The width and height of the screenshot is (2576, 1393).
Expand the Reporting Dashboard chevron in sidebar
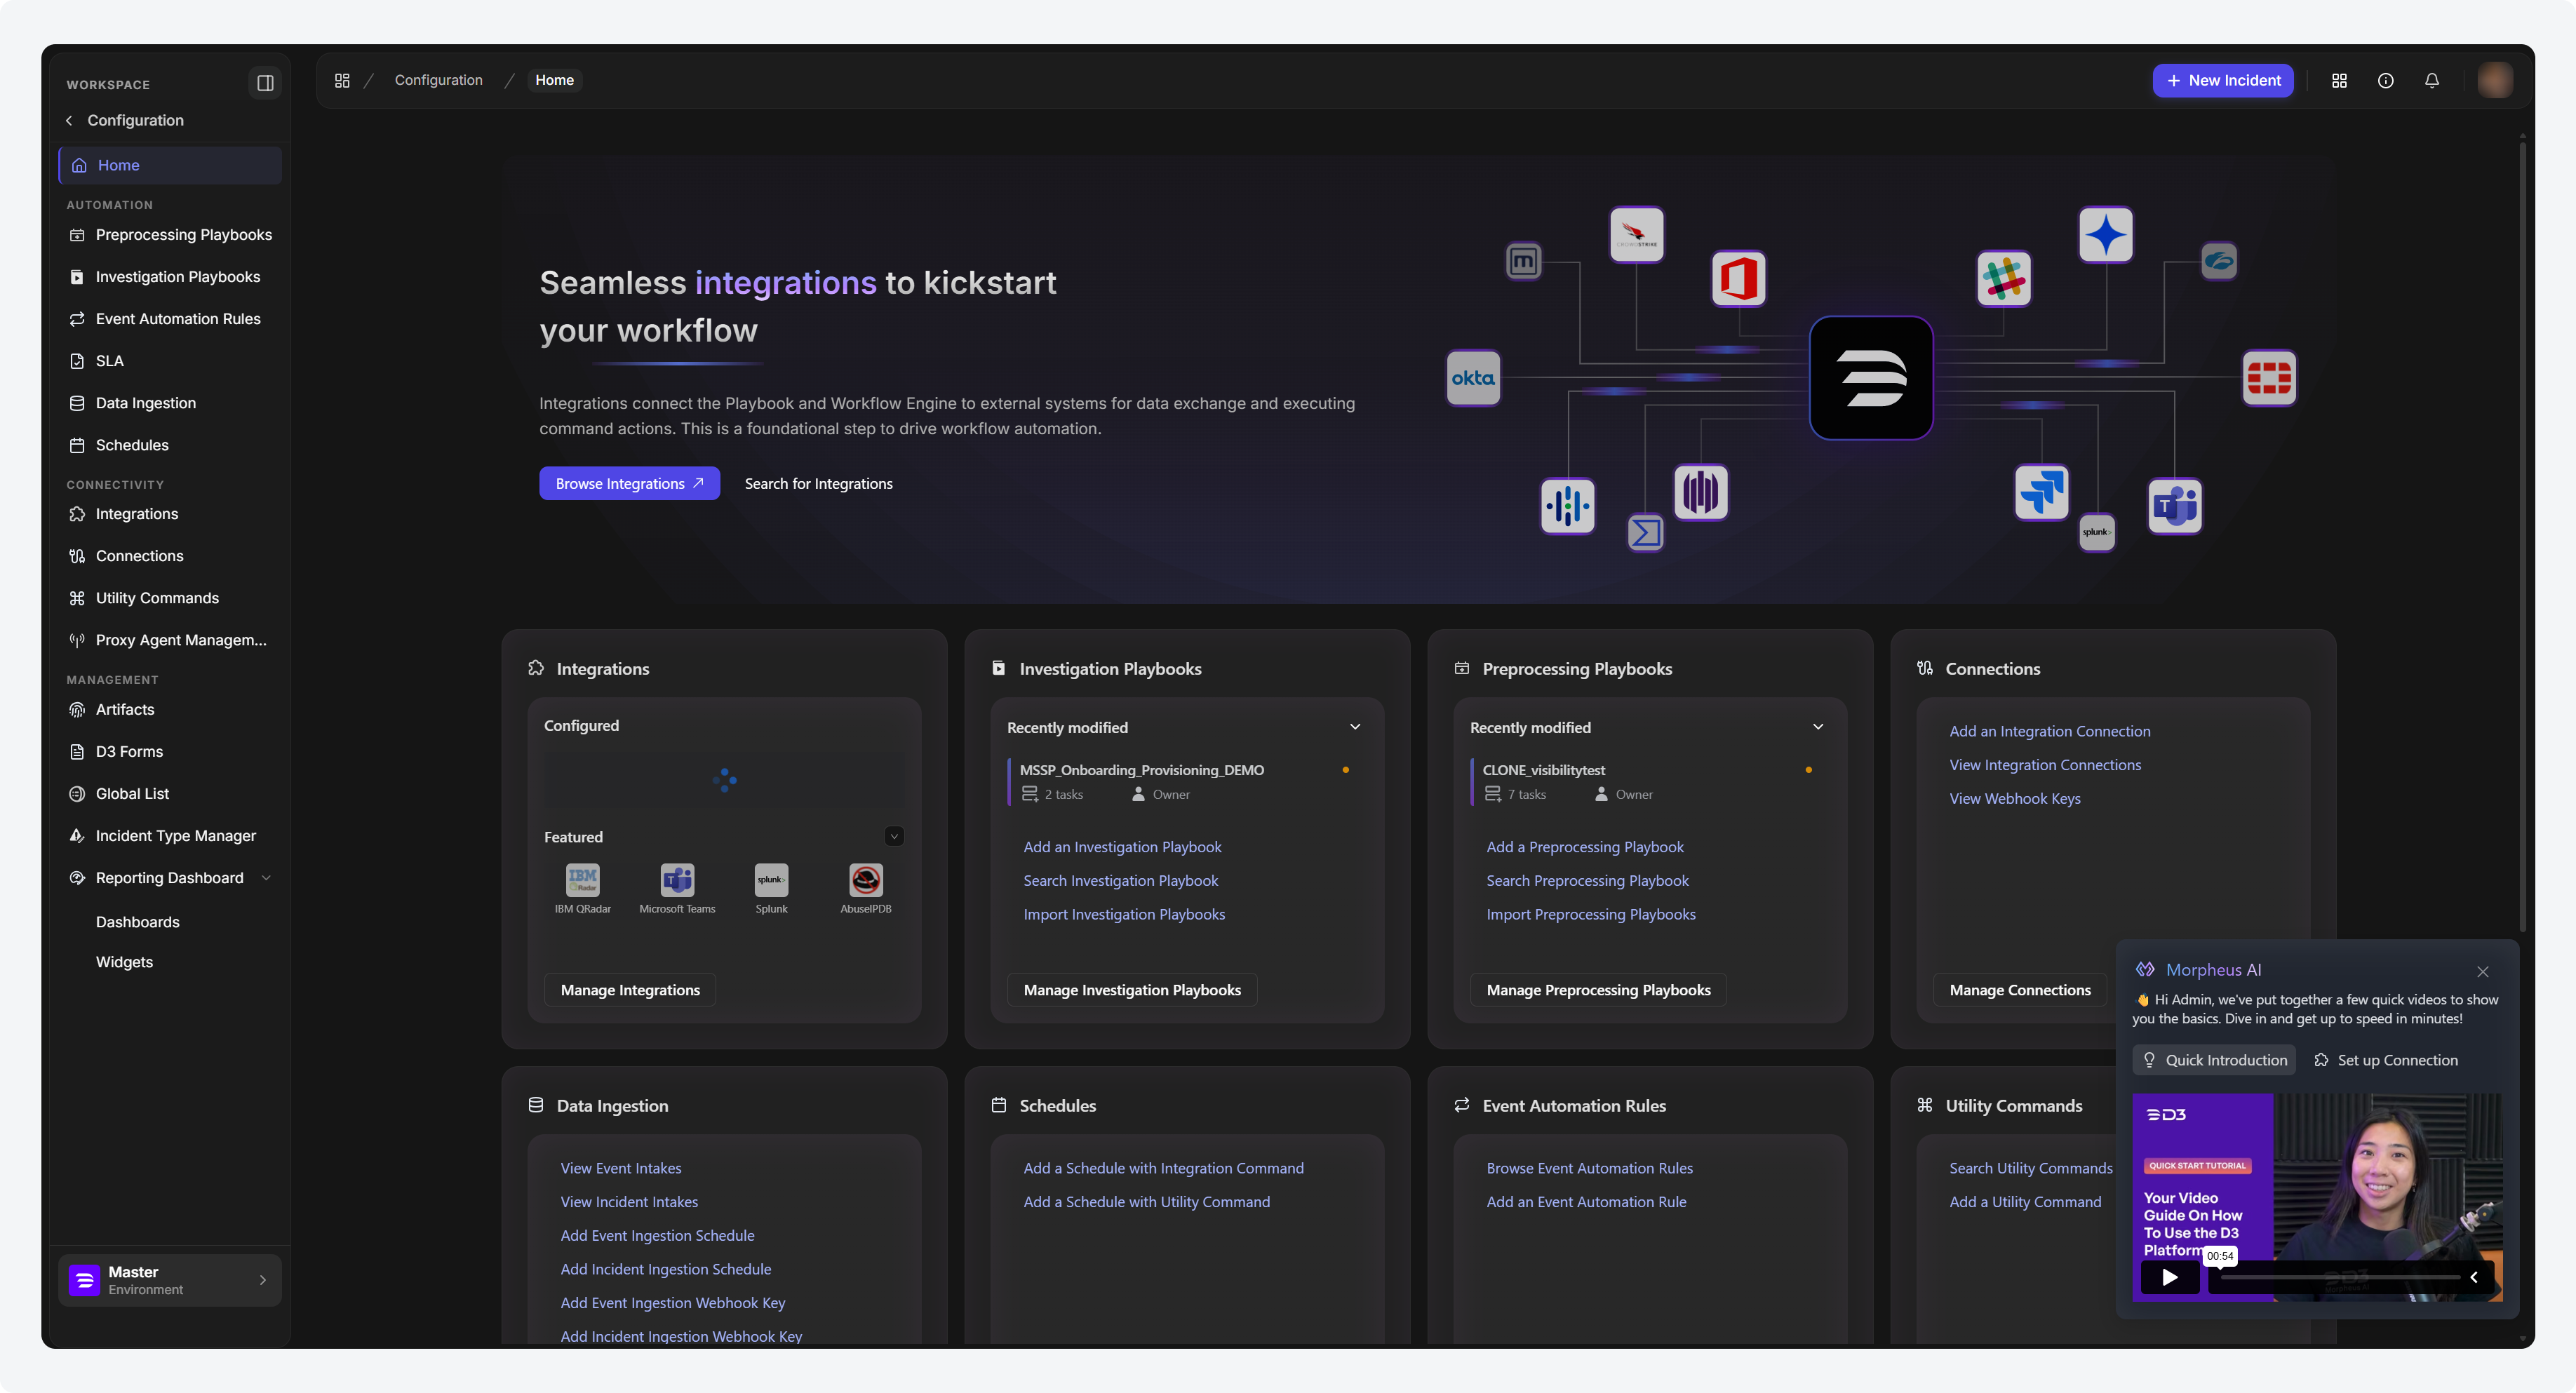coord(266,878)
